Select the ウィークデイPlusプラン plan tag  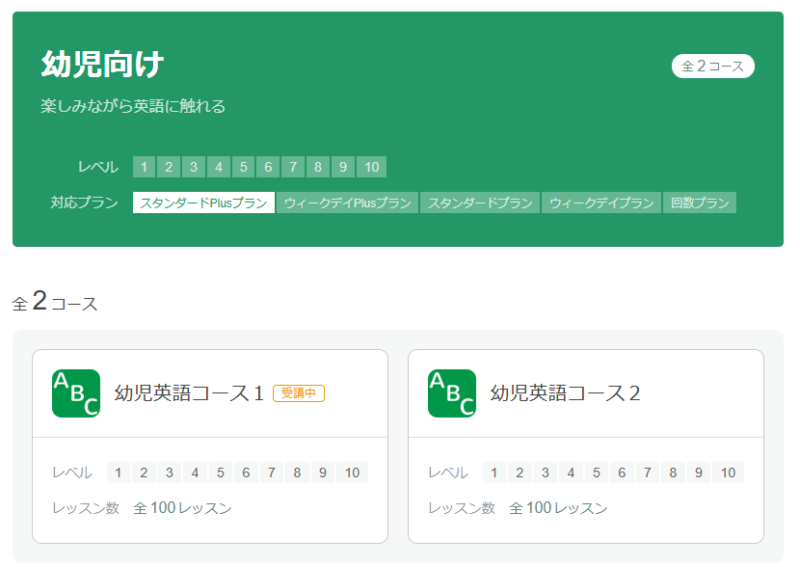pyautogui.click(x=348, y=203)
